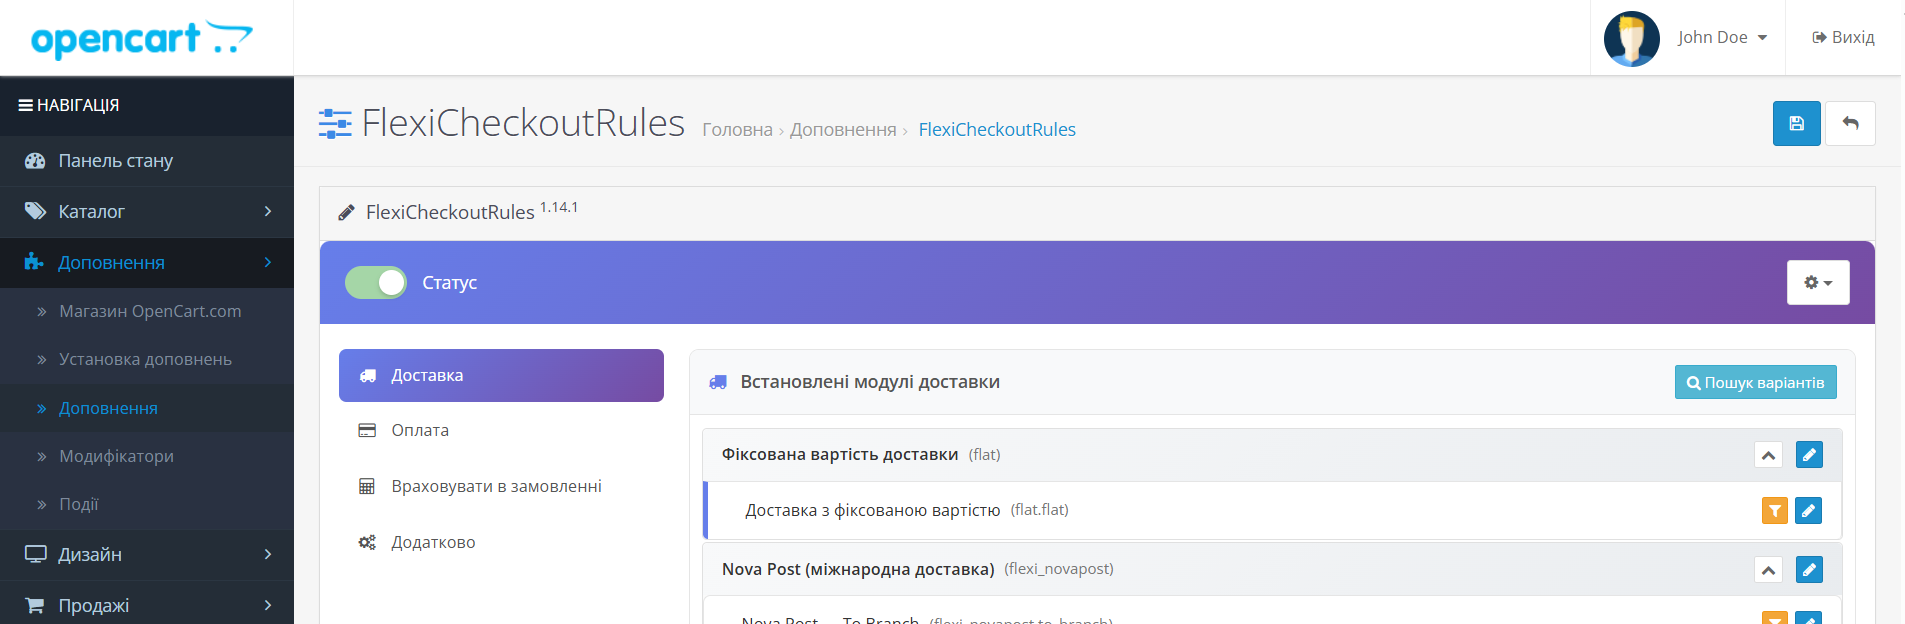1905x624 pixels.
Task: Open the John Doe user dropdown
Action: pos(1722,37)
